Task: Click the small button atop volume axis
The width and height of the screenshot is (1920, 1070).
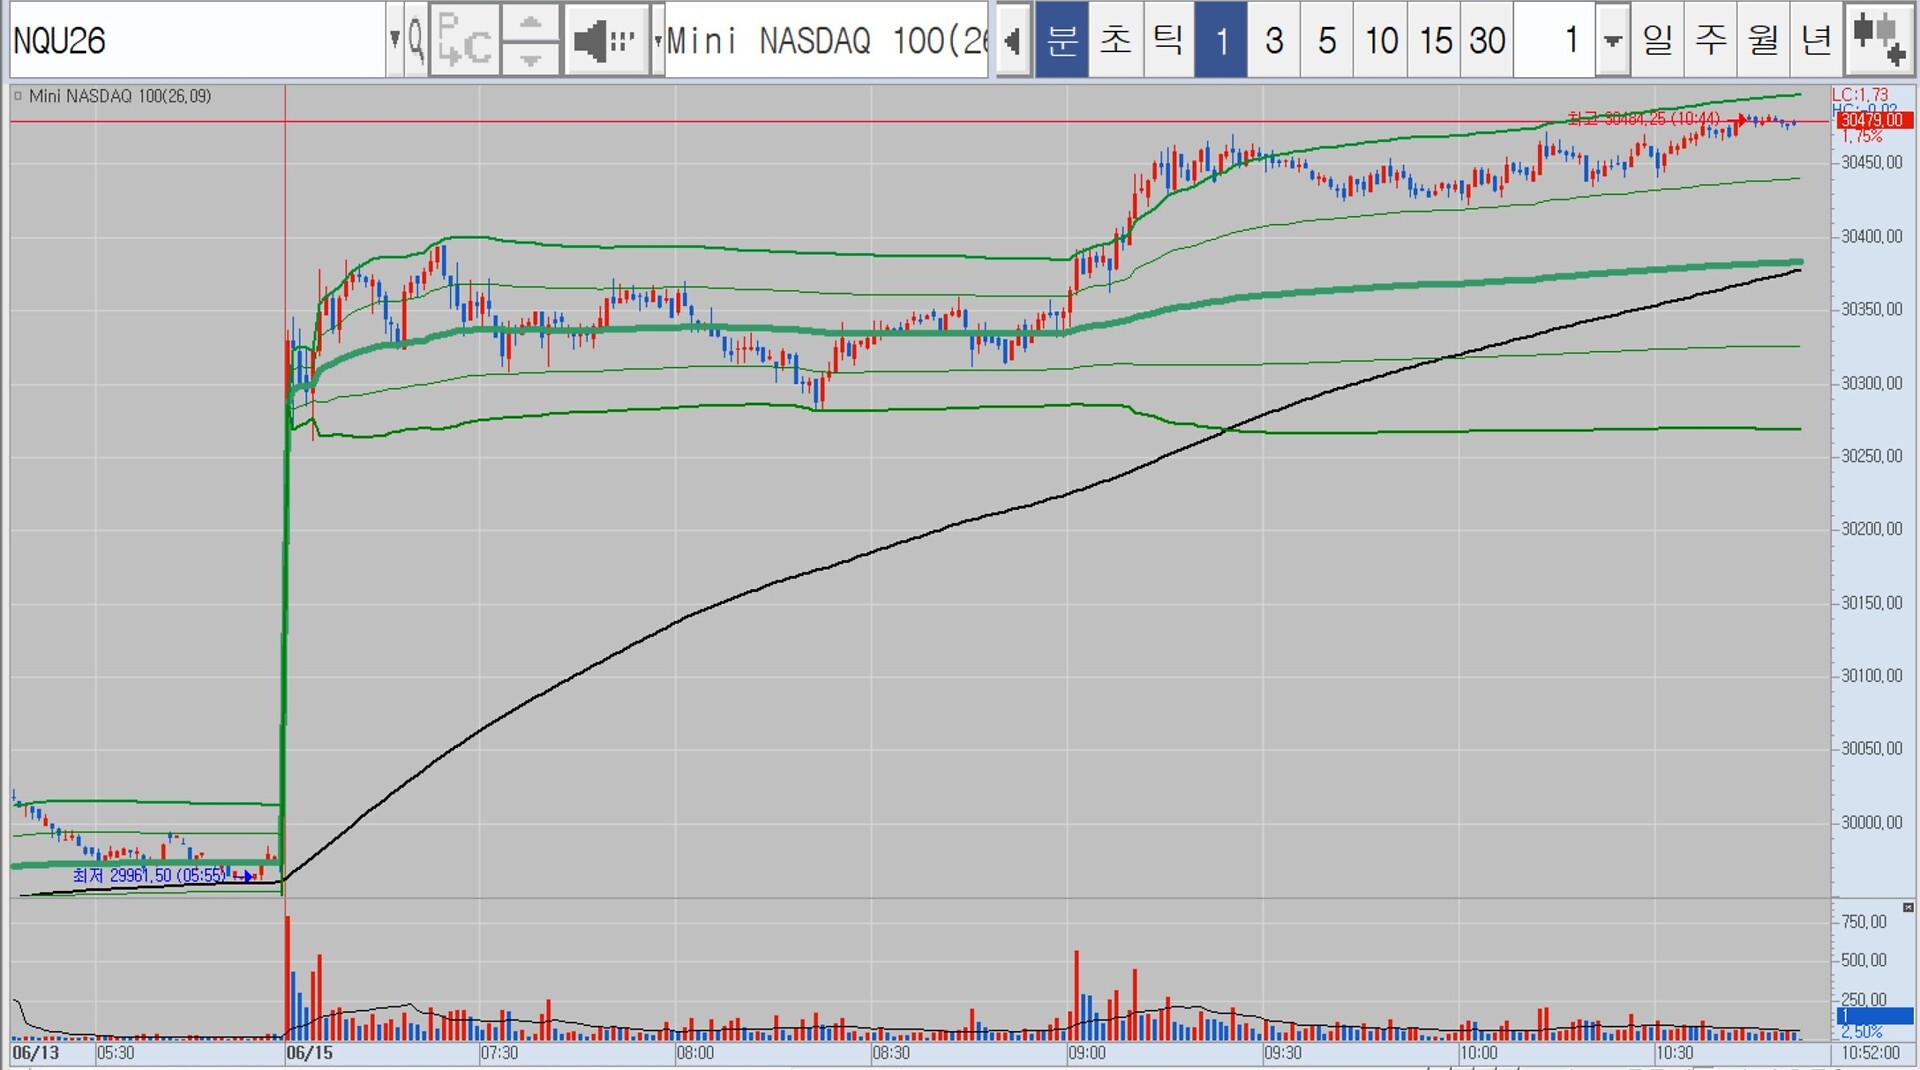Action: 1908,907
